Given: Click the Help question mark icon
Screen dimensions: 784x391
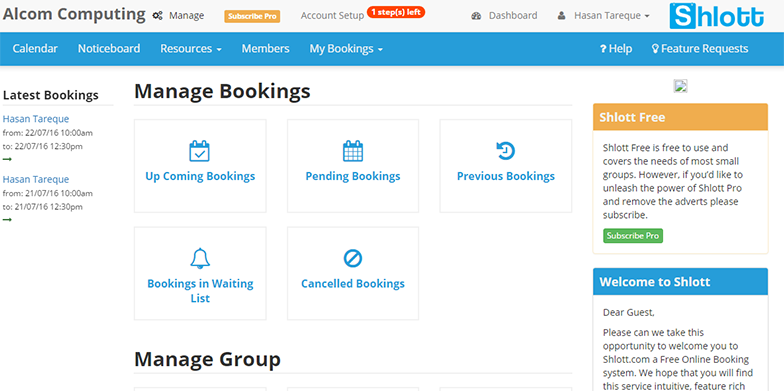Looking at the screenshot, I should coord(603,49).
